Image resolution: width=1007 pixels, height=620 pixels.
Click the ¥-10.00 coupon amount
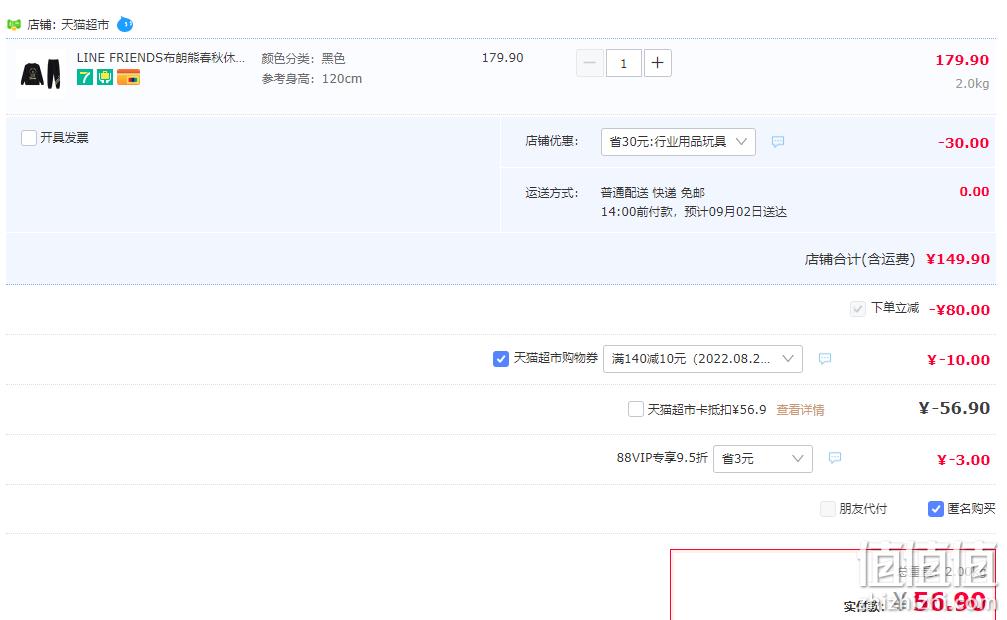tap(958, 360)
